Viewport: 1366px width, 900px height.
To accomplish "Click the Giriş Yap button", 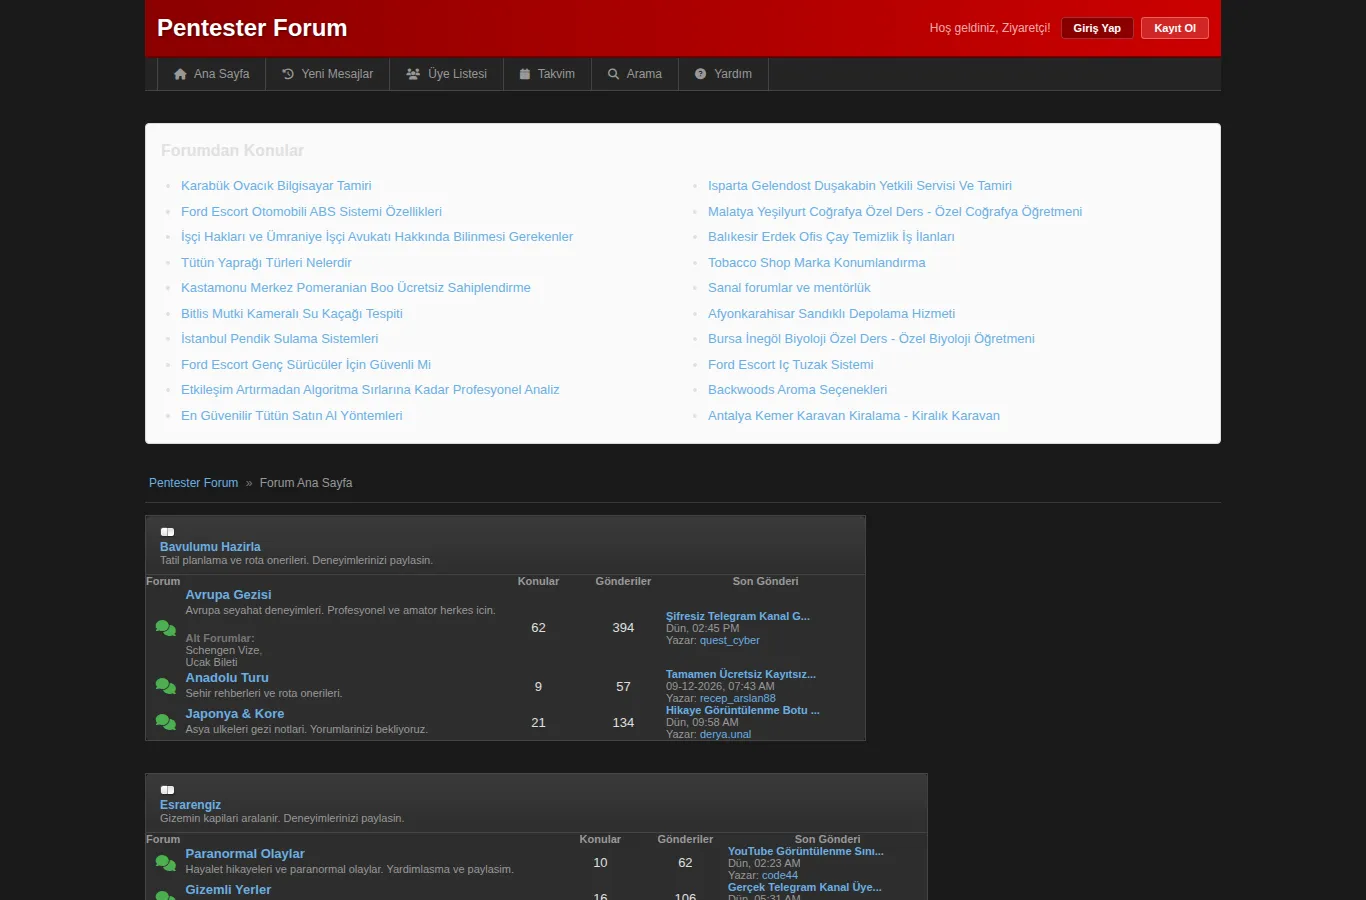I will click(x=1097, y=28).
